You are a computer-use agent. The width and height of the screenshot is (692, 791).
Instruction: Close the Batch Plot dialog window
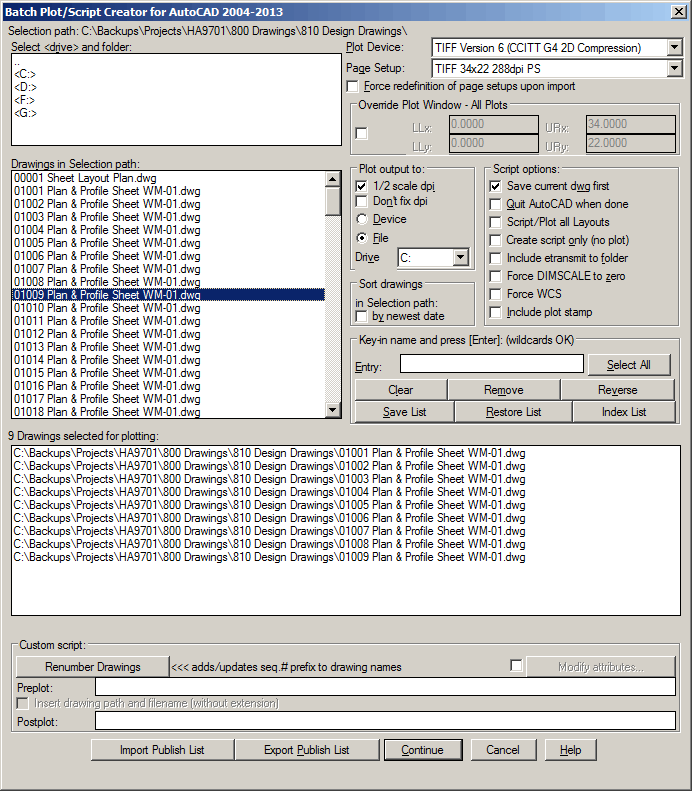[x=679, y=12]
